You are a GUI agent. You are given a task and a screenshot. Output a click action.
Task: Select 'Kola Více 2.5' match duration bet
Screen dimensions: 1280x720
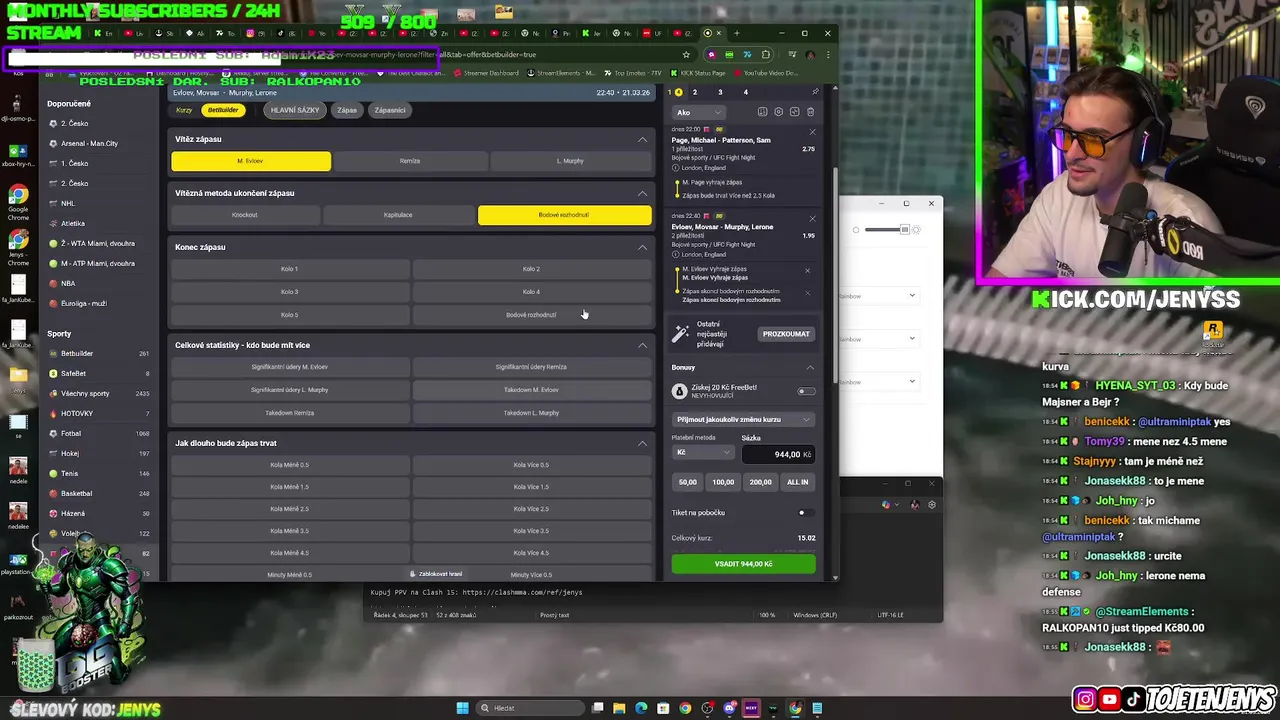530,509
